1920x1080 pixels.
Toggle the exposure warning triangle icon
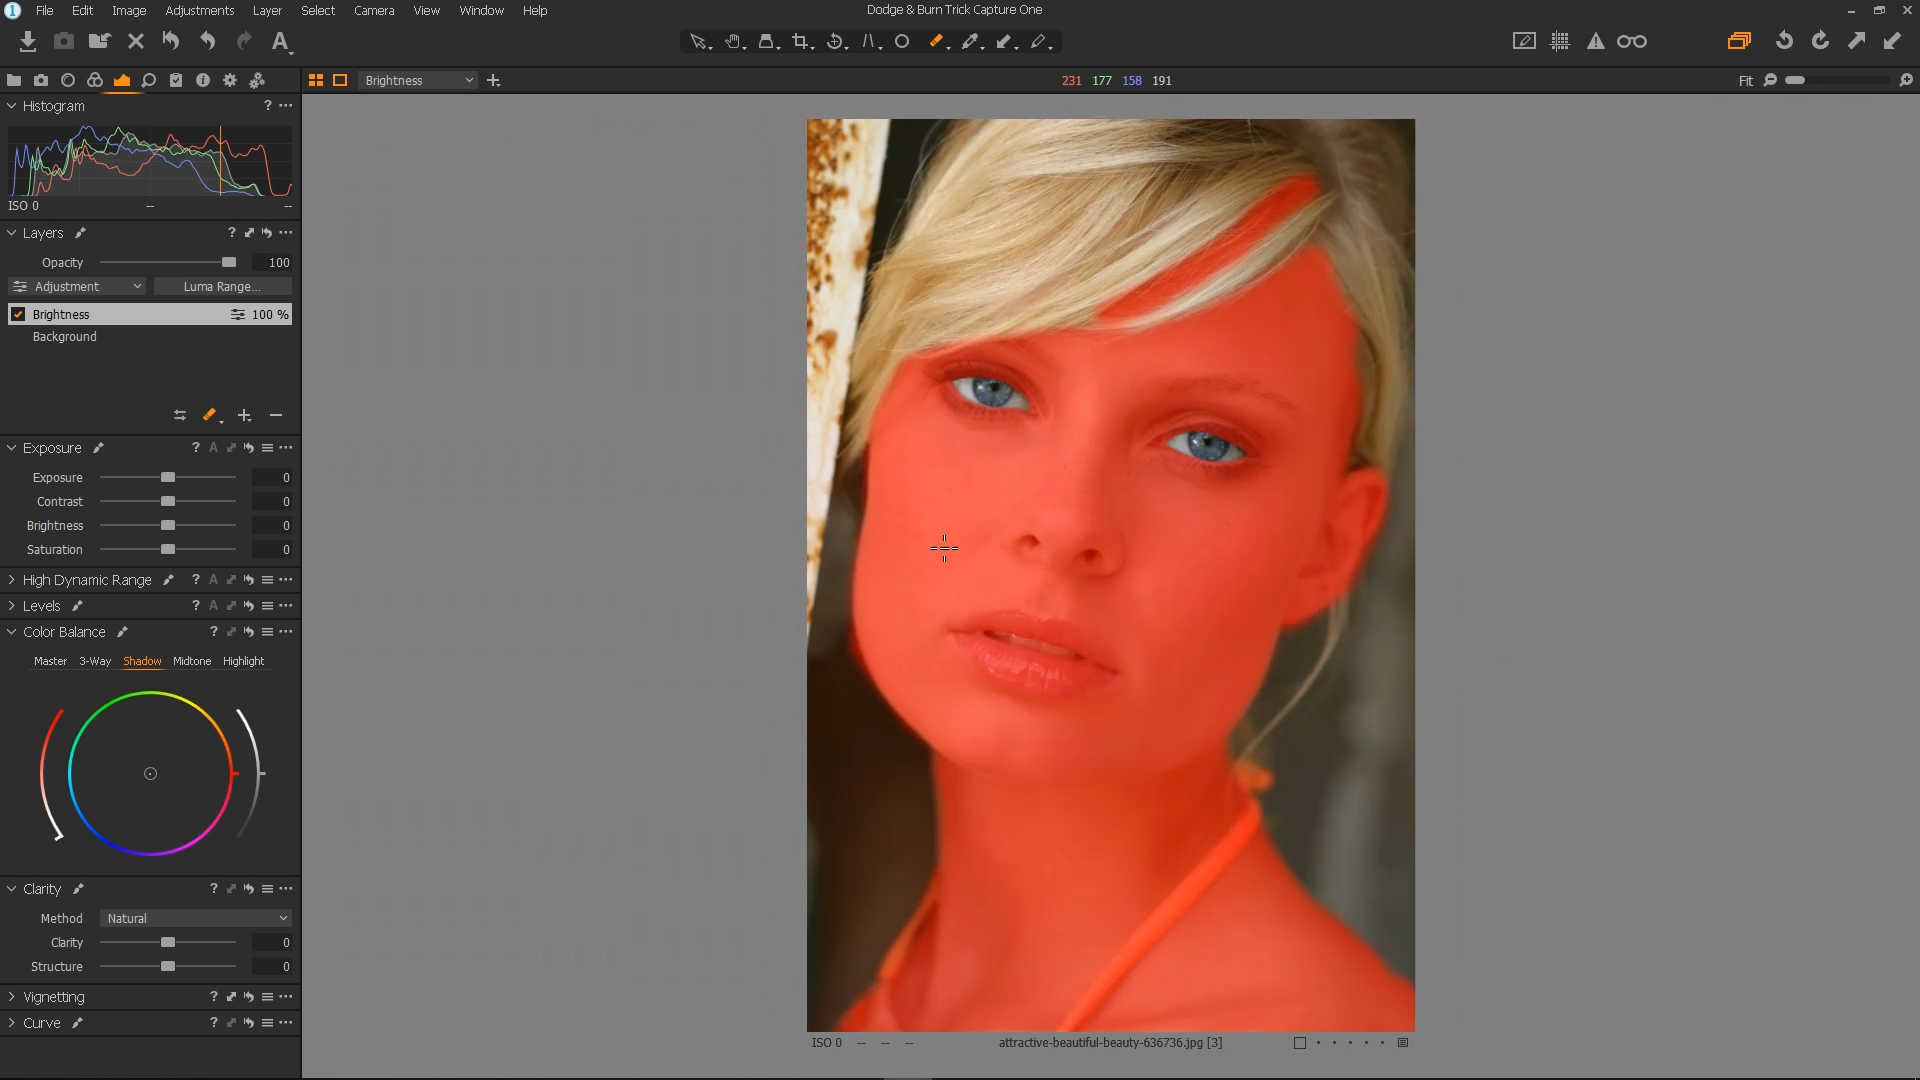(x=1596, y=41)
